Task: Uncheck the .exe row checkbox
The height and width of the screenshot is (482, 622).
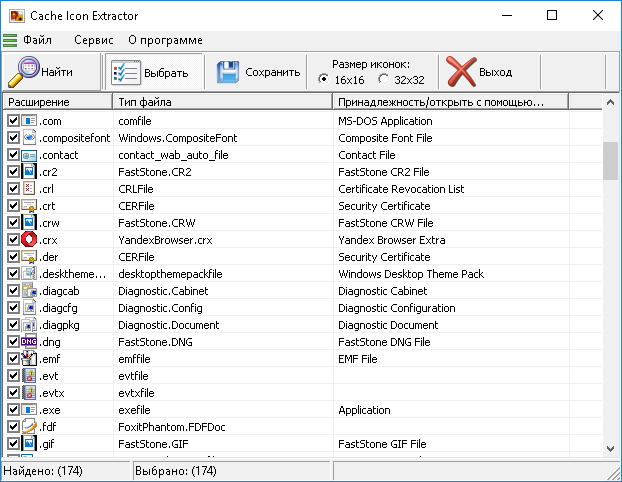Action: (x=13, y=410)
